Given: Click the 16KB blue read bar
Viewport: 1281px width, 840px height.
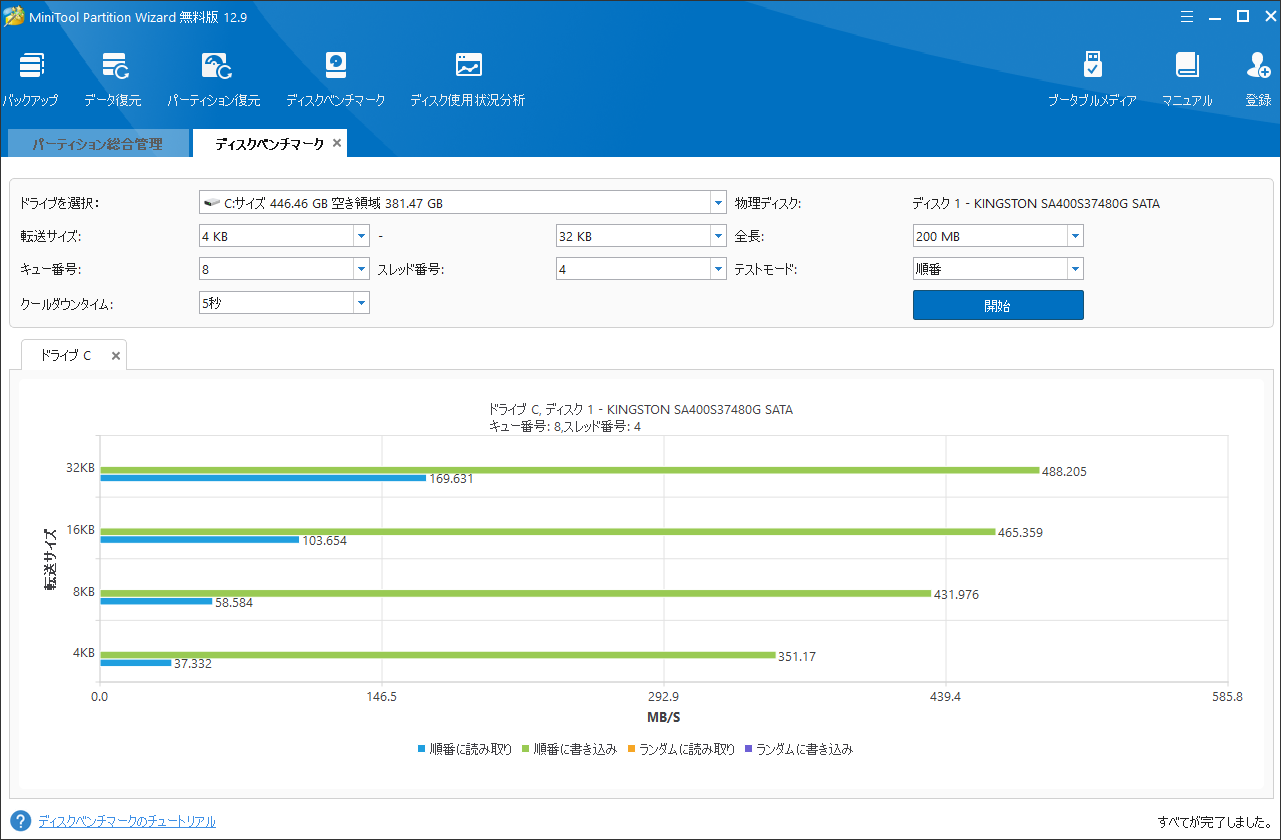Looking at the screenshot, I should point(200,540).
